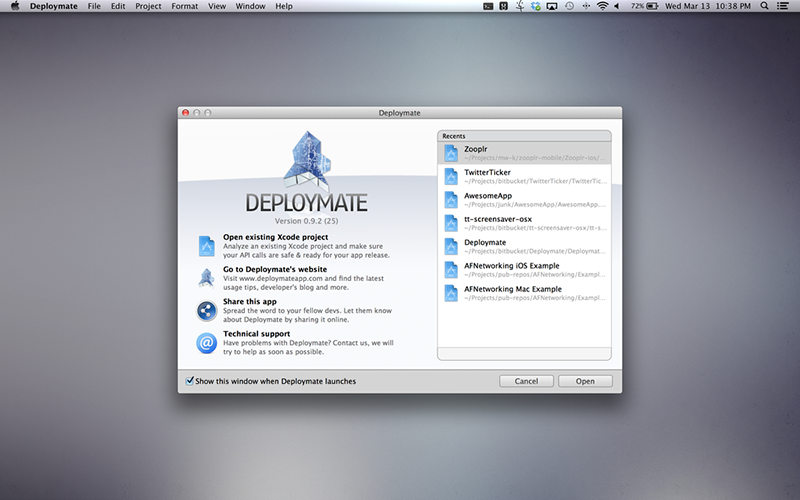Click the Open button

(x=585, y=381)
